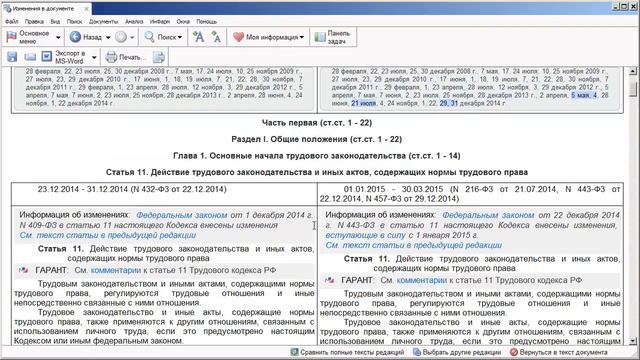Viewport: 640px width, 360px height.
Task: Open вступающие в силу link
Action: [x=365, y=236]
